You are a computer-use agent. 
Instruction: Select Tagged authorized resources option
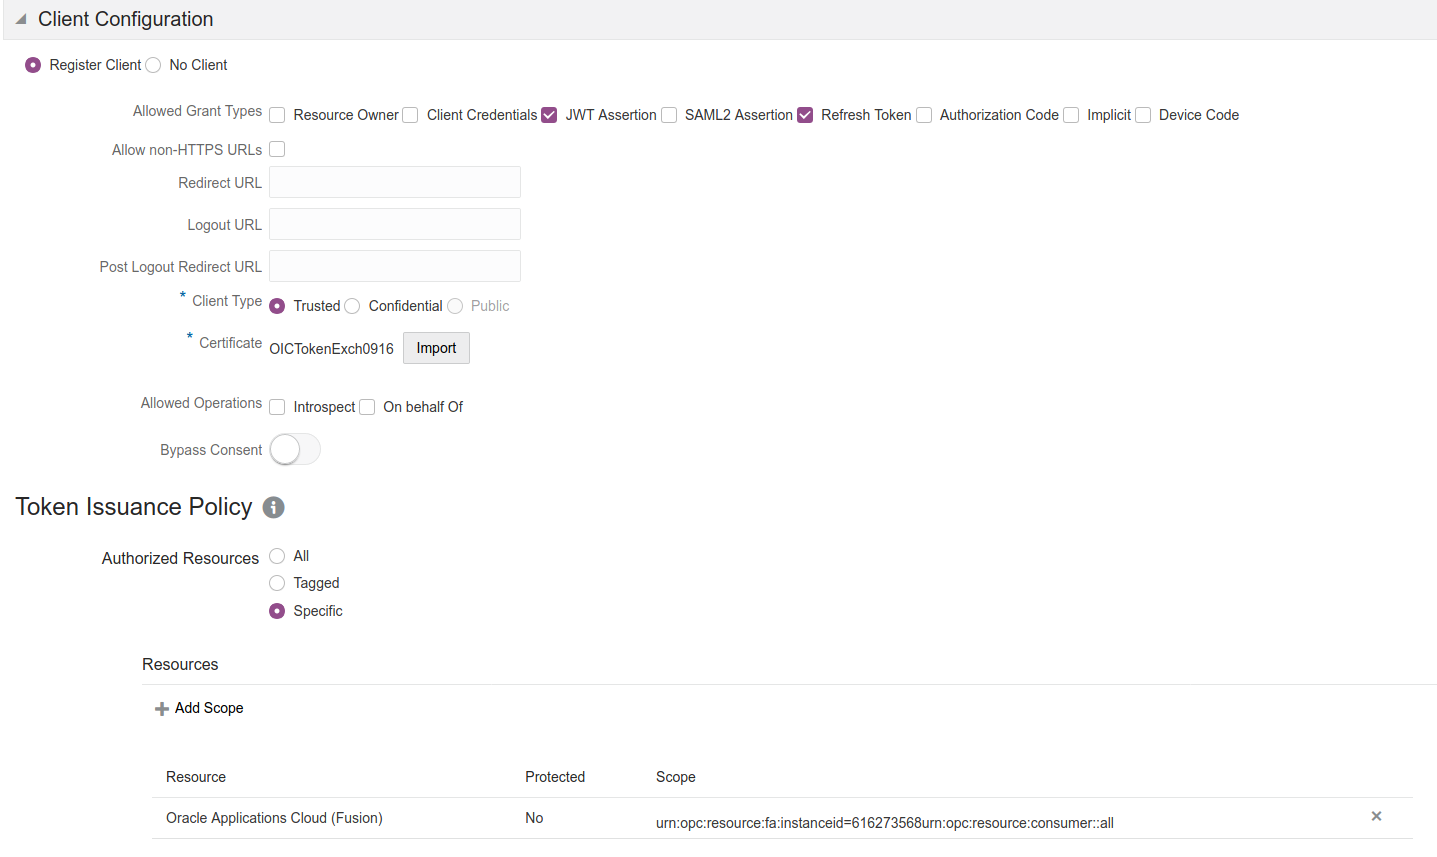[277, 583]
